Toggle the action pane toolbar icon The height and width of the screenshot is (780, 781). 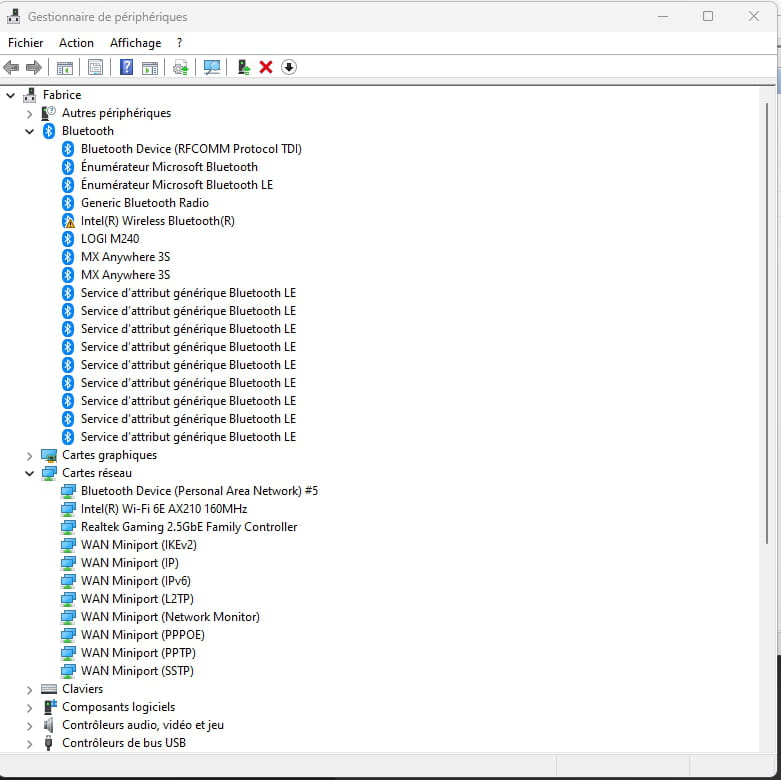[149, 67]
